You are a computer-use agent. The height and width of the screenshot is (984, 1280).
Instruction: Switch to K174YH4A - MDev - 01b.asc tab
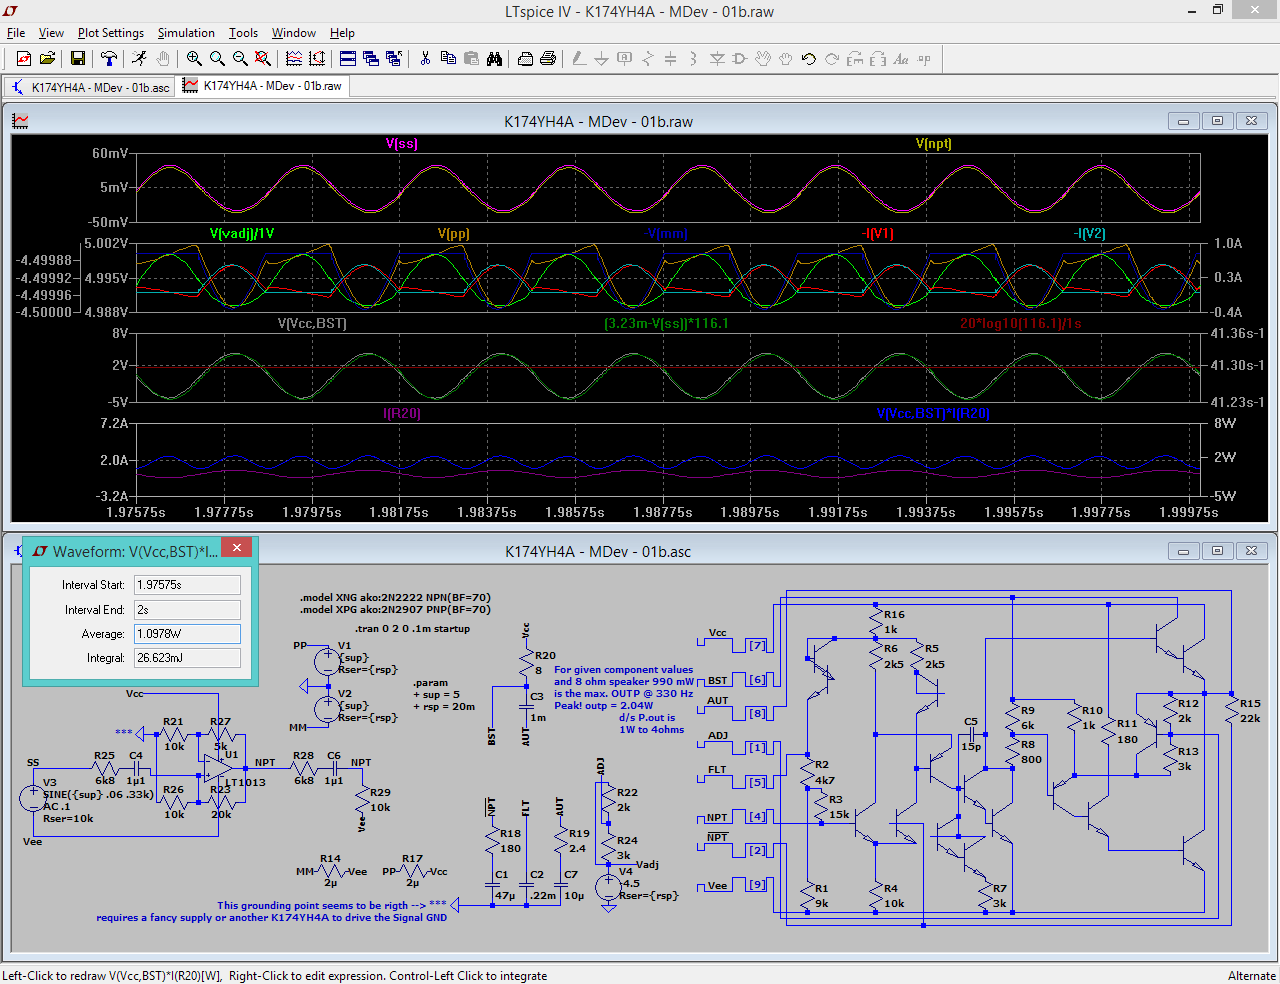tap(90, 87)
